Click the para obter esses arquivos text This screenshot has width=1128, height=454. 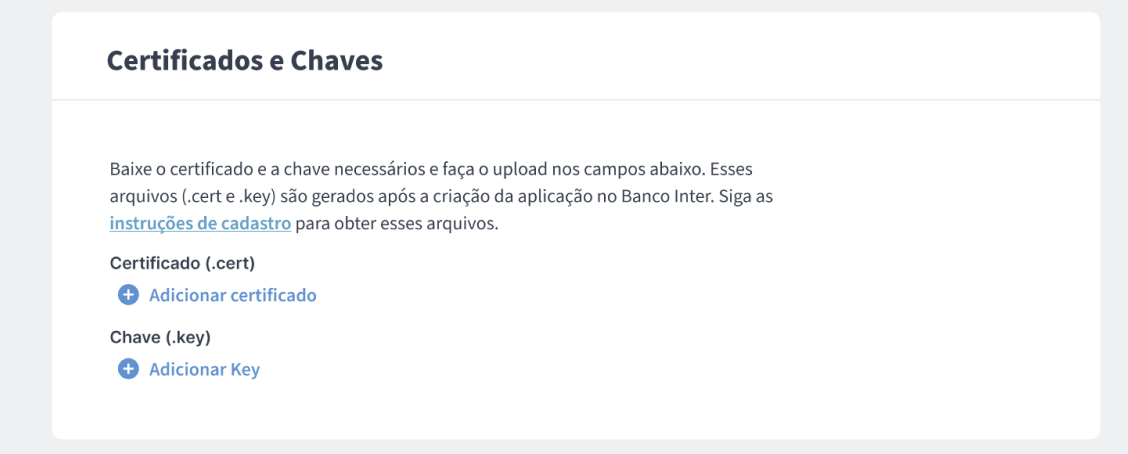pos(396,224)
